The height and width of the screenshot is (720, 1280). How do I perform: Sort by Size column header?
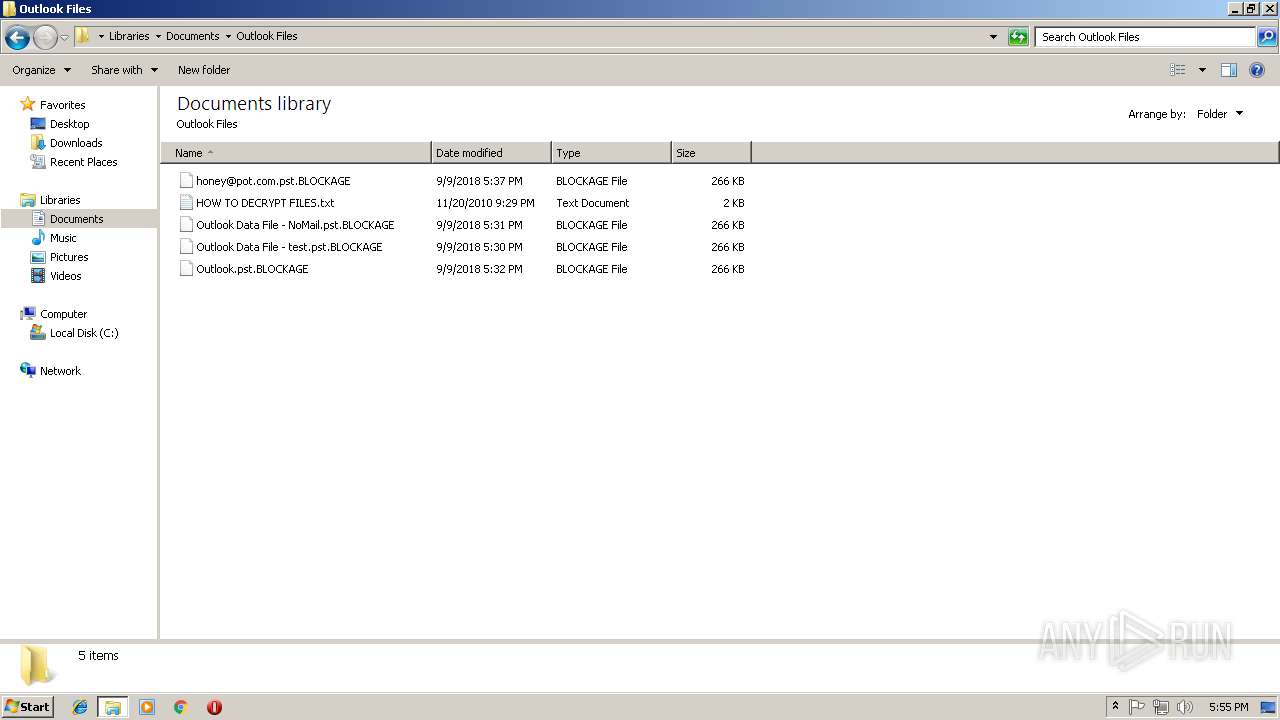[711, 153]
